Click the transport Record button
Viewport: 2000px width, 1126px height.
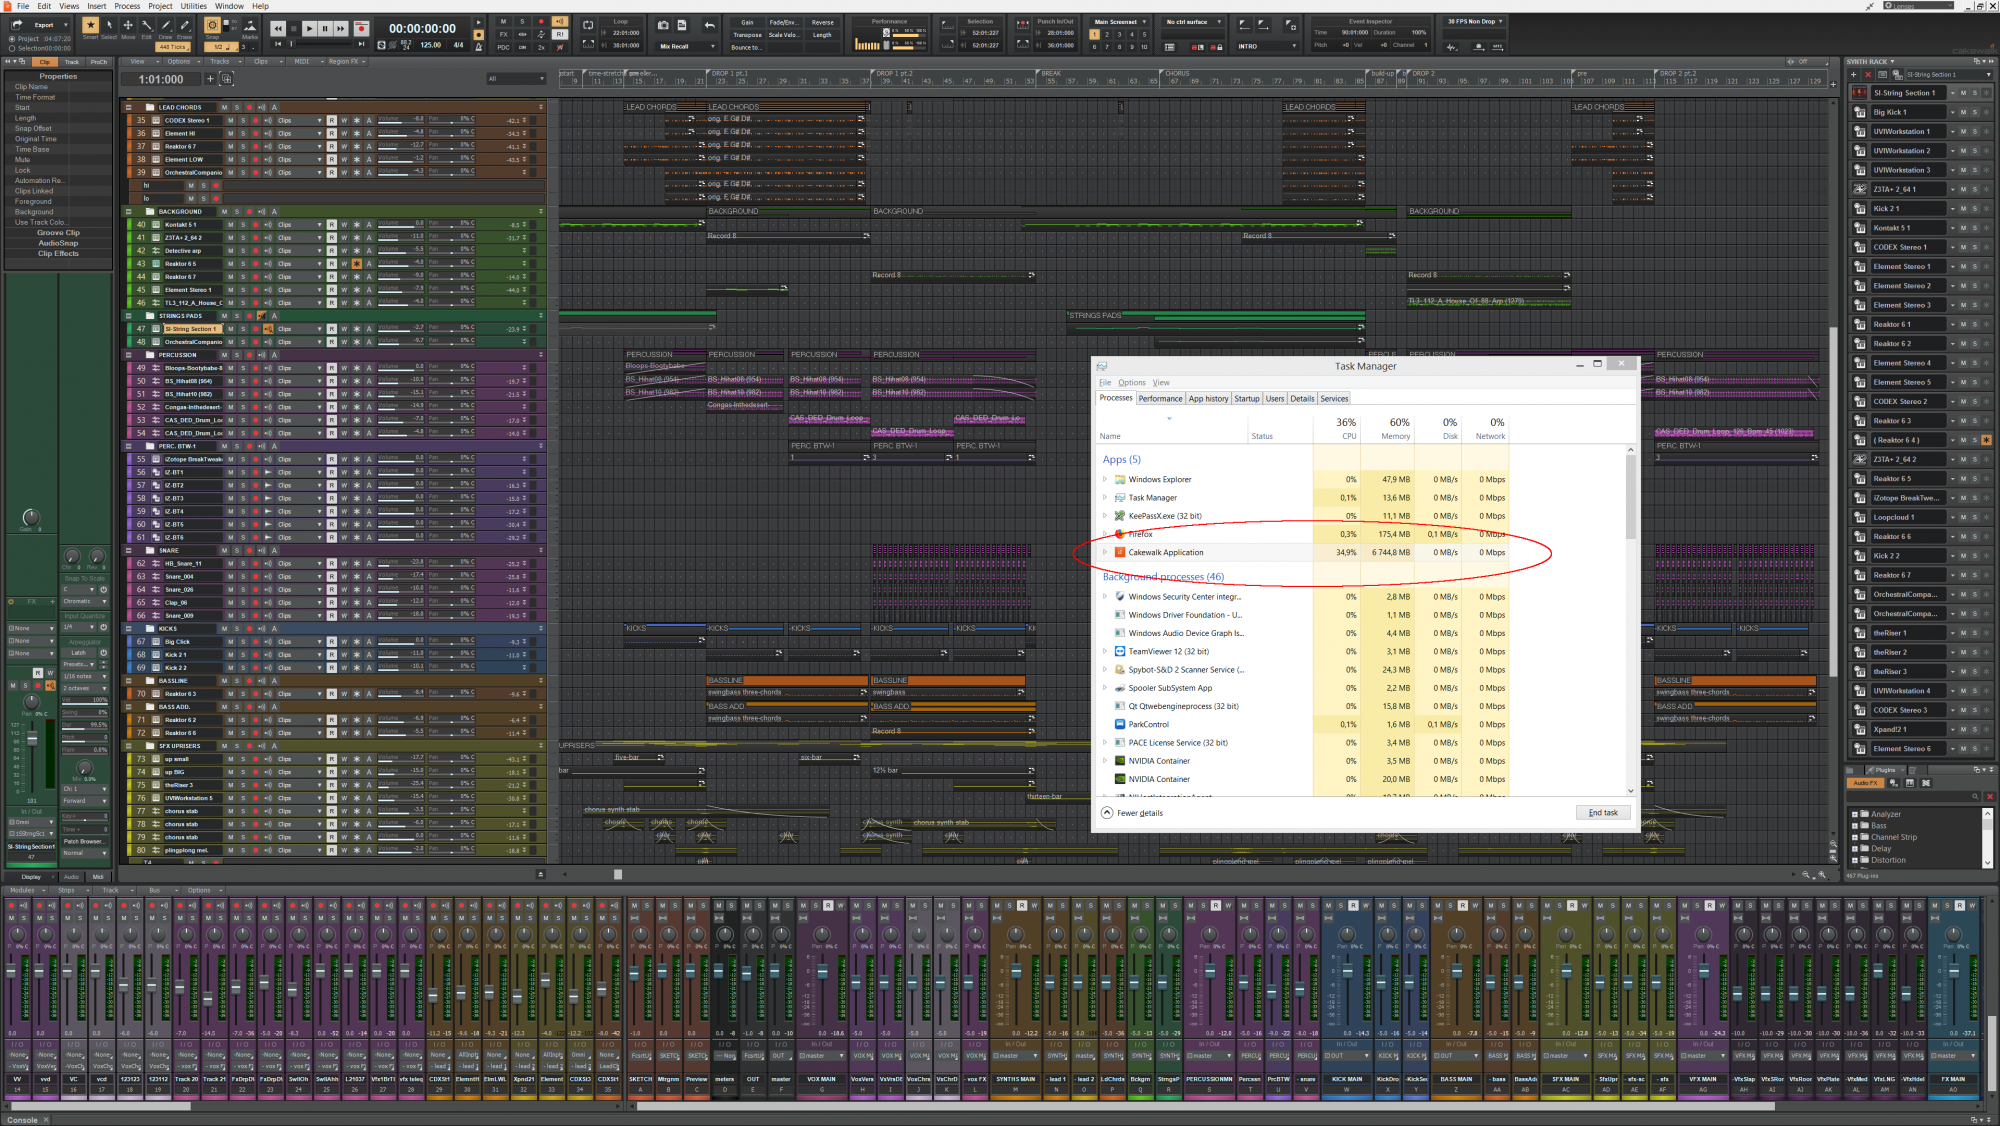[x=361, y=29]
